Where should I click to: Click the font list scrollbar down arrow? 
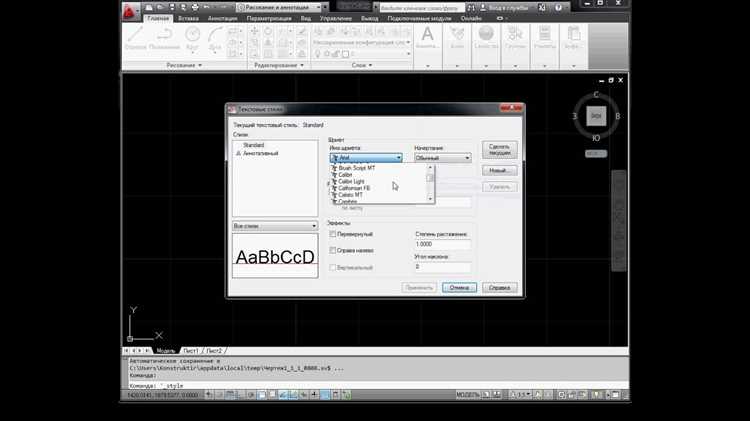point(430,199)
